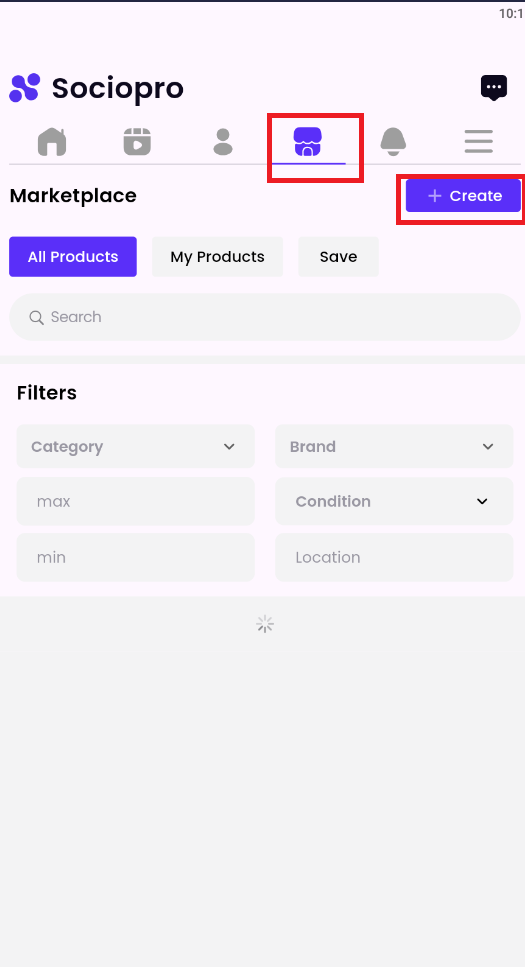Open the notifications bell icon
Image resolution: width=525 pixels, height=967 pixels.
pos(393,142)
